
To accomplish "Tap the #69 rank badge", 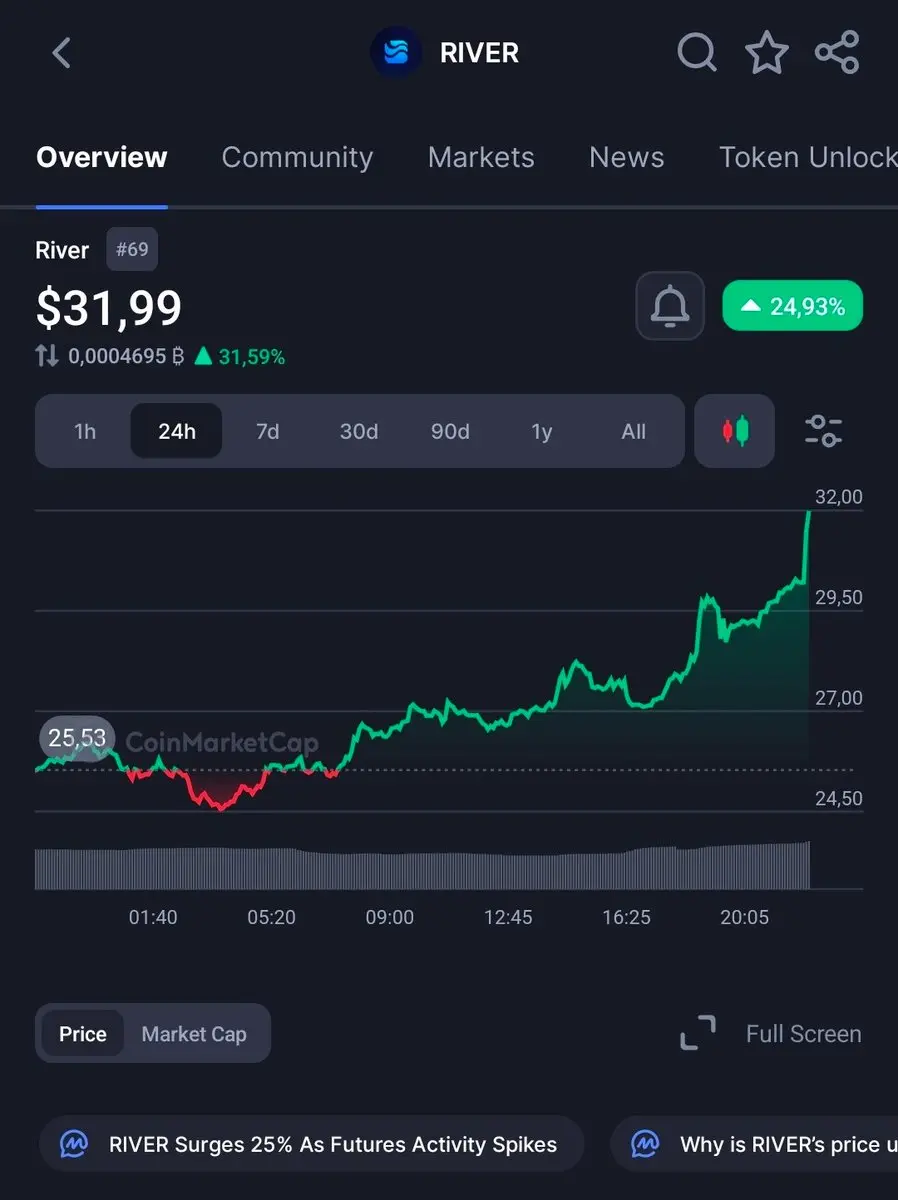I will (x=132, y=249).
